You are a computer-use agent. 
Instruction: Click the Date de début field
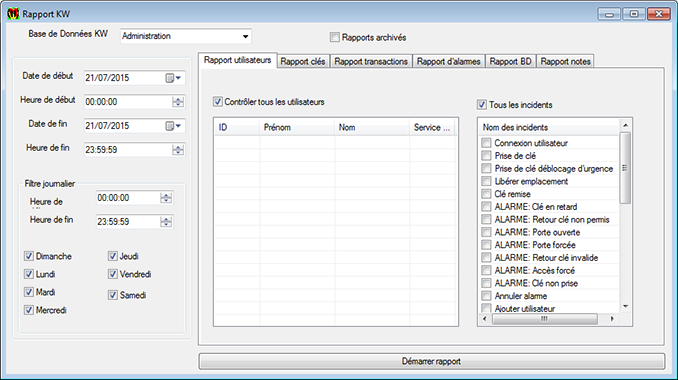tap(134, 78)
